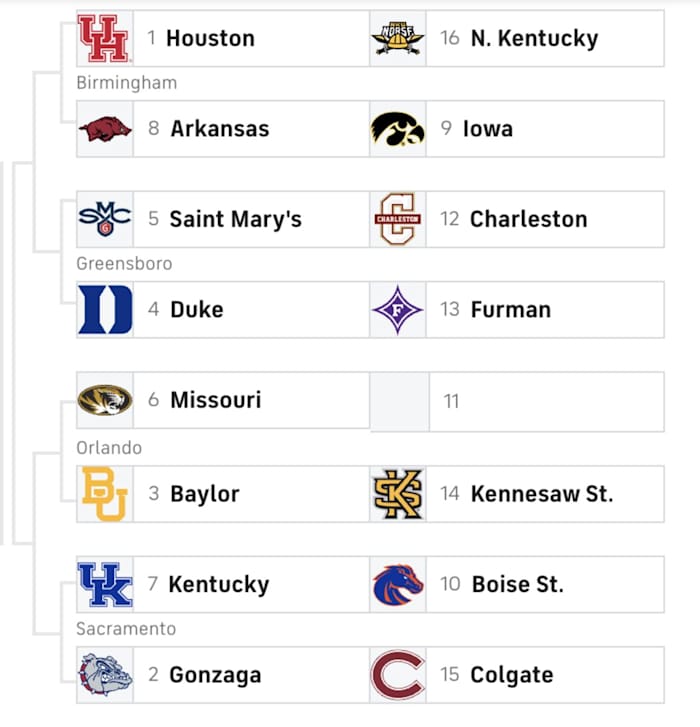Click the Baylor BU logo
The image size is (700, 727).
[104, 494]
